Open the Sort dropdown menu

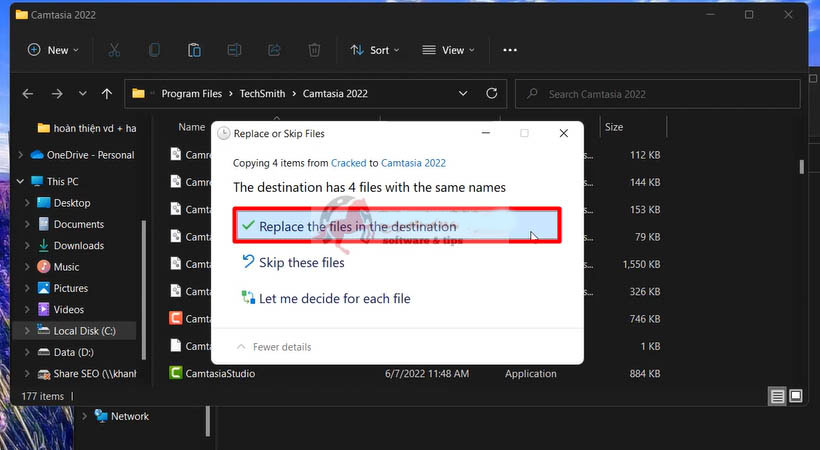pos(375,50)
